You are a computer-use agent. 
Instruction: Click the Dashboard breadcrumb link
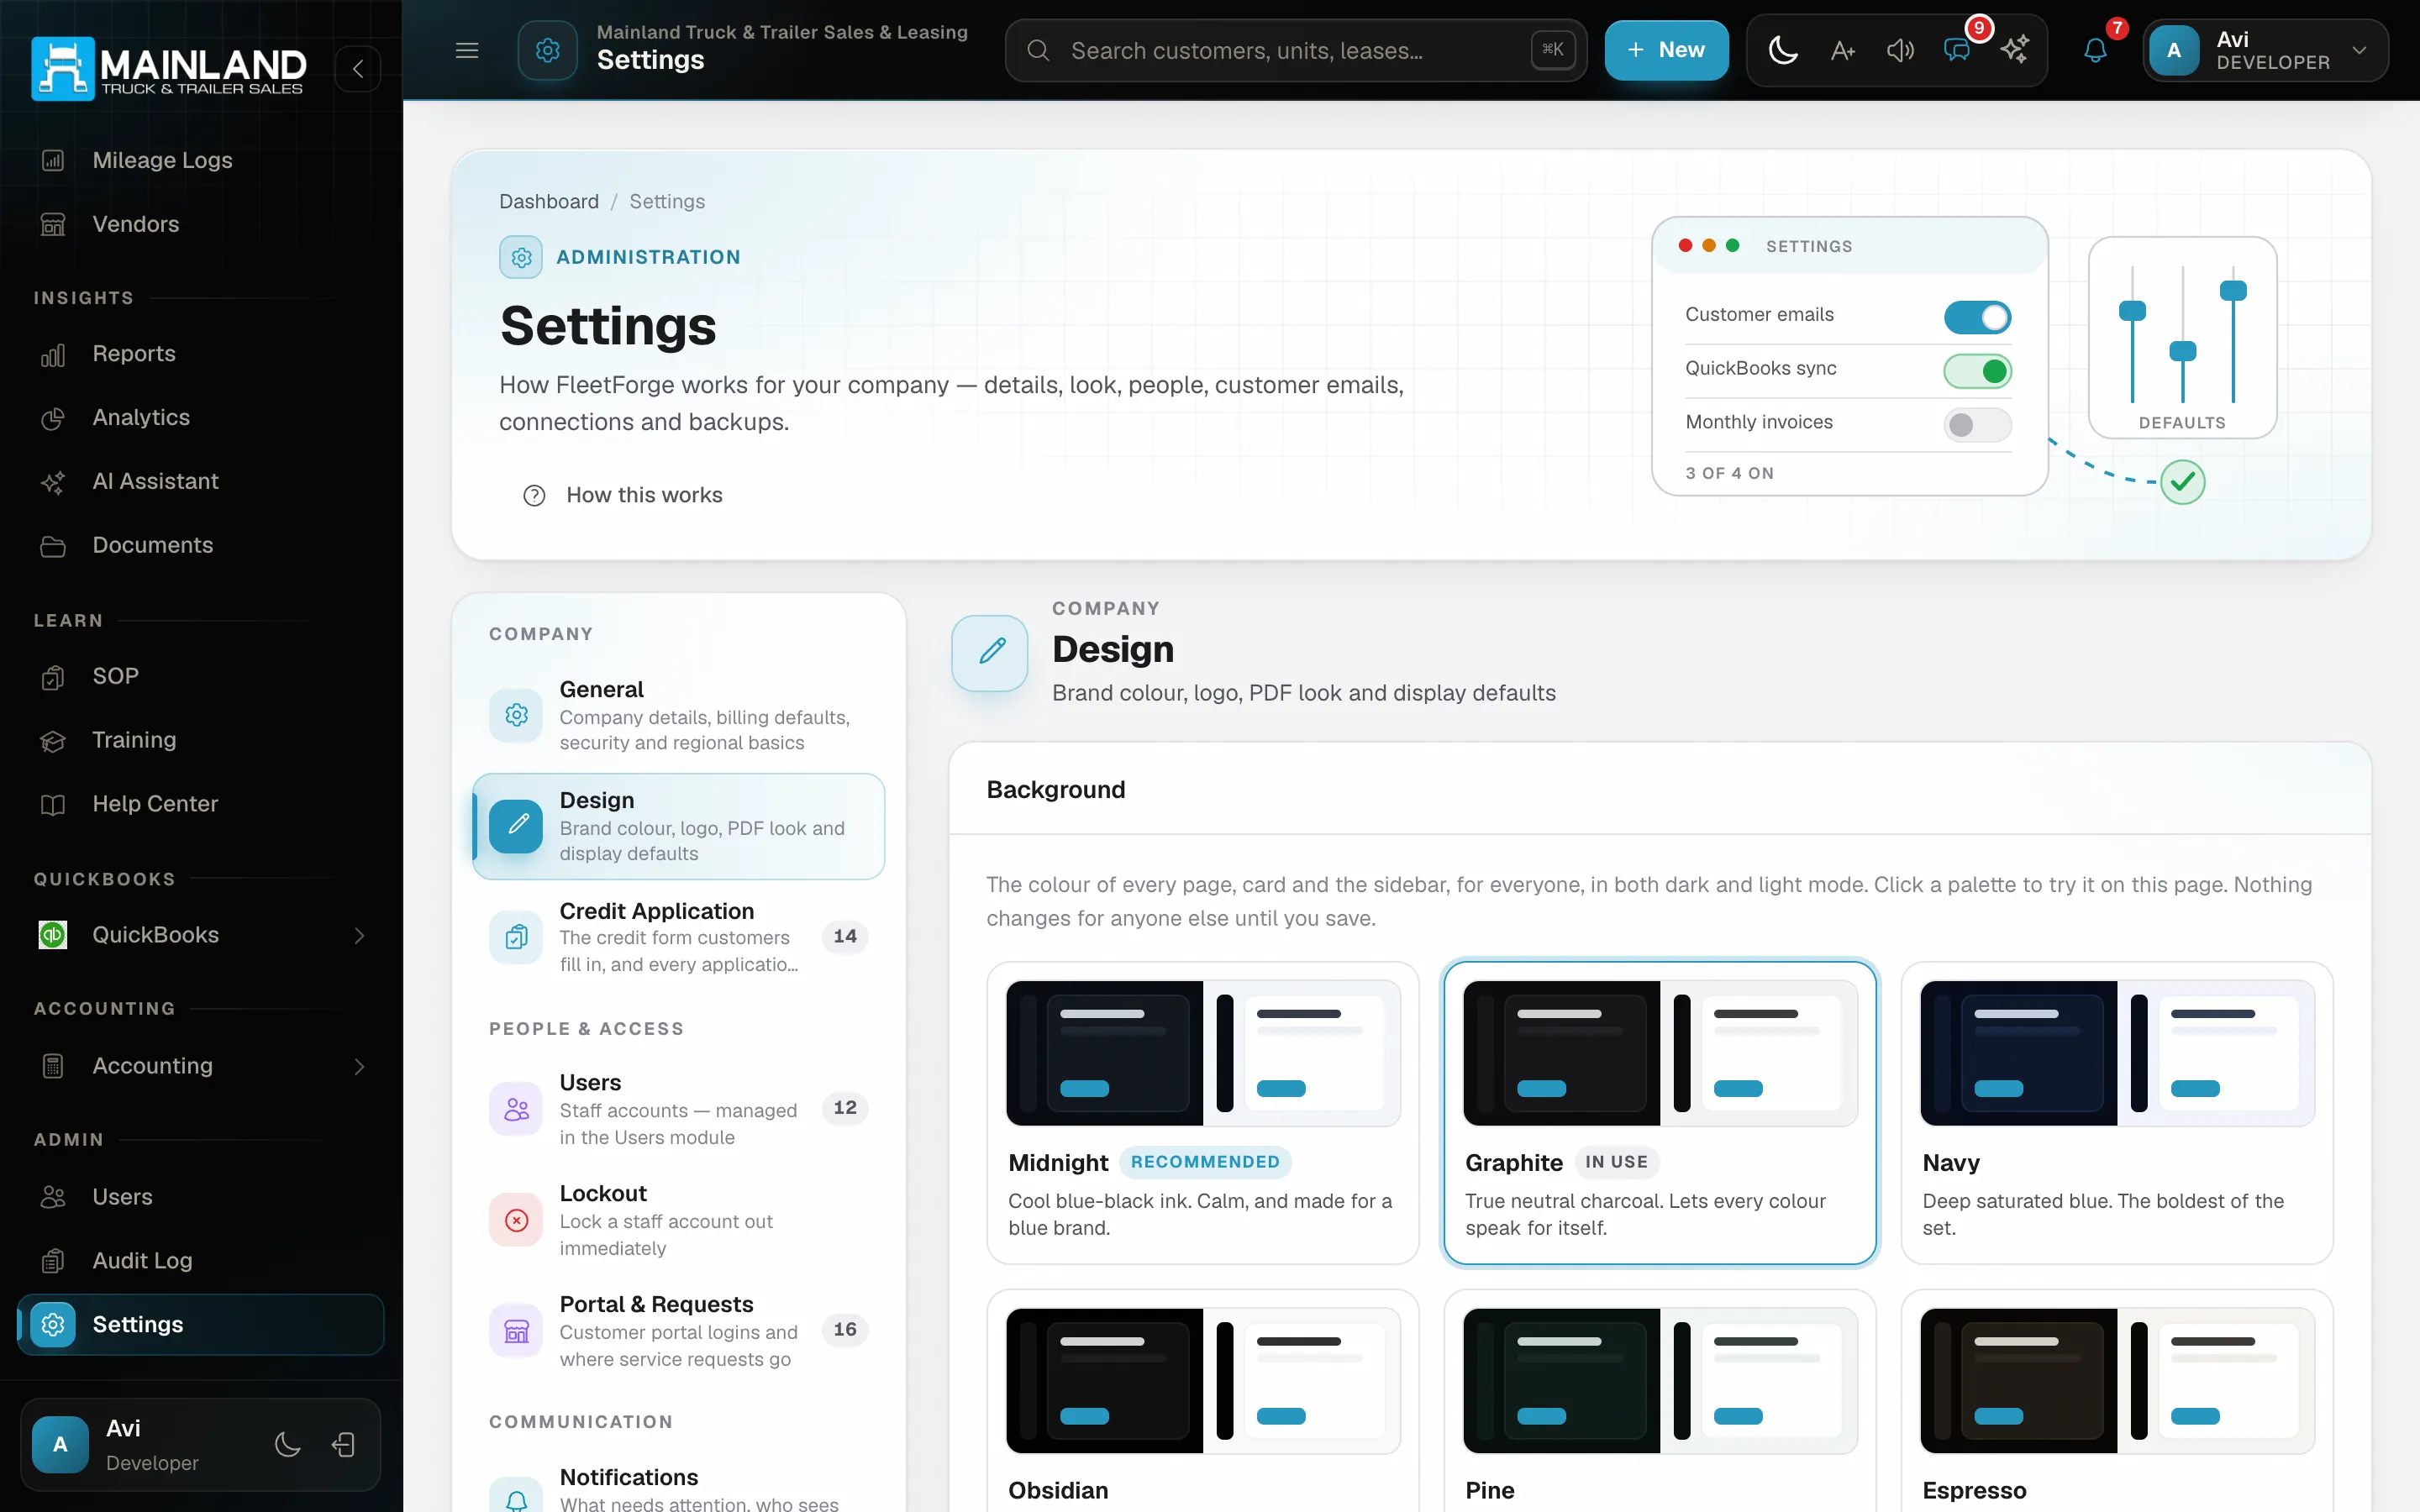pyautogui.click(x=549, y=202)
